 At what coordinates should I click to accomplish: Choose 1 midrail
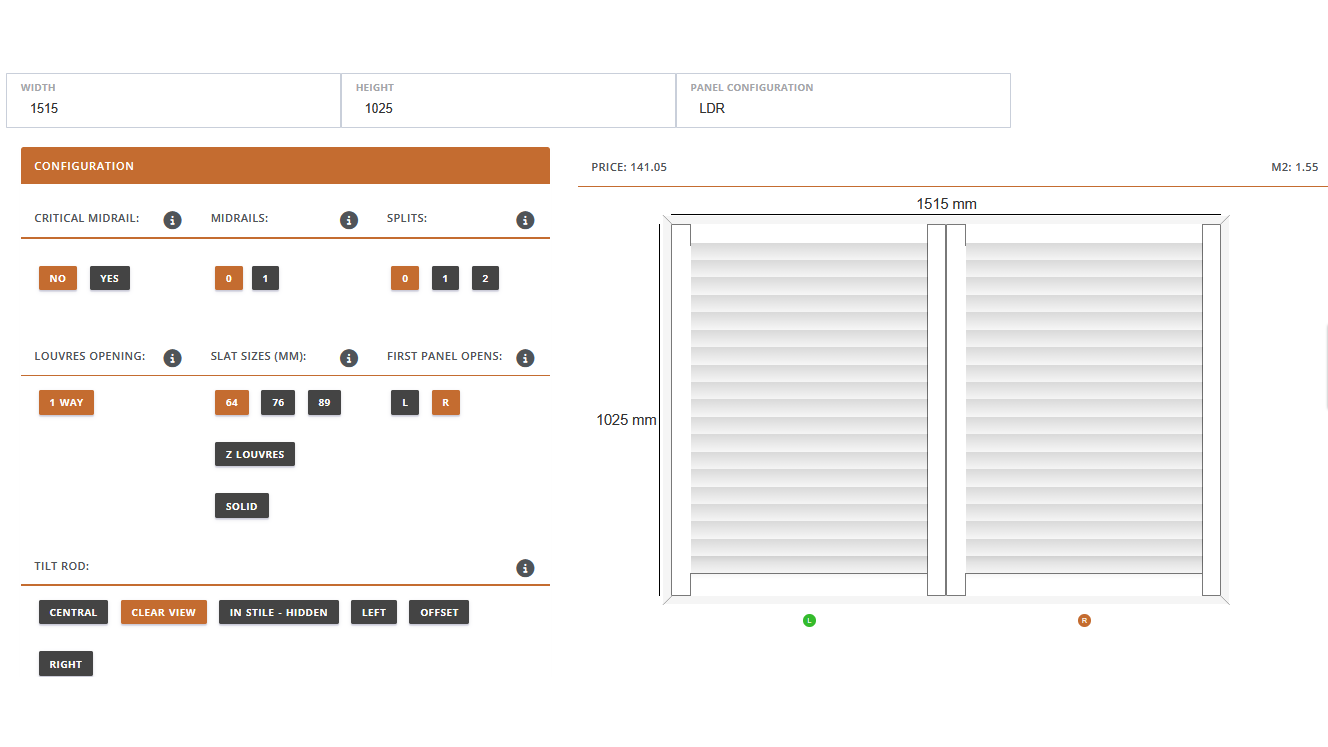click(265, 278)
